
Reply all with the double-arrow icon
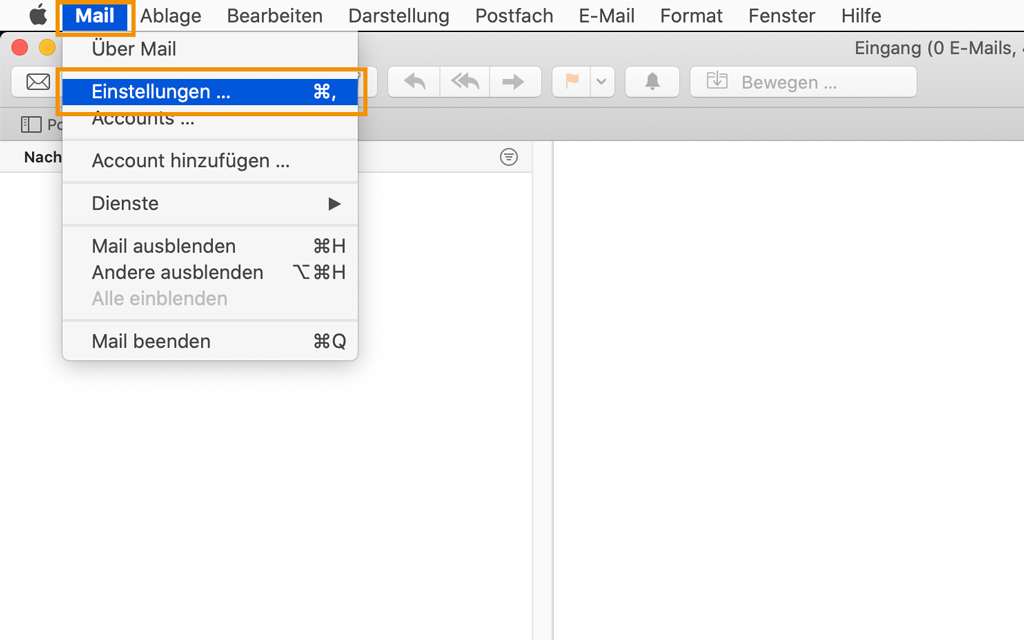465,82
